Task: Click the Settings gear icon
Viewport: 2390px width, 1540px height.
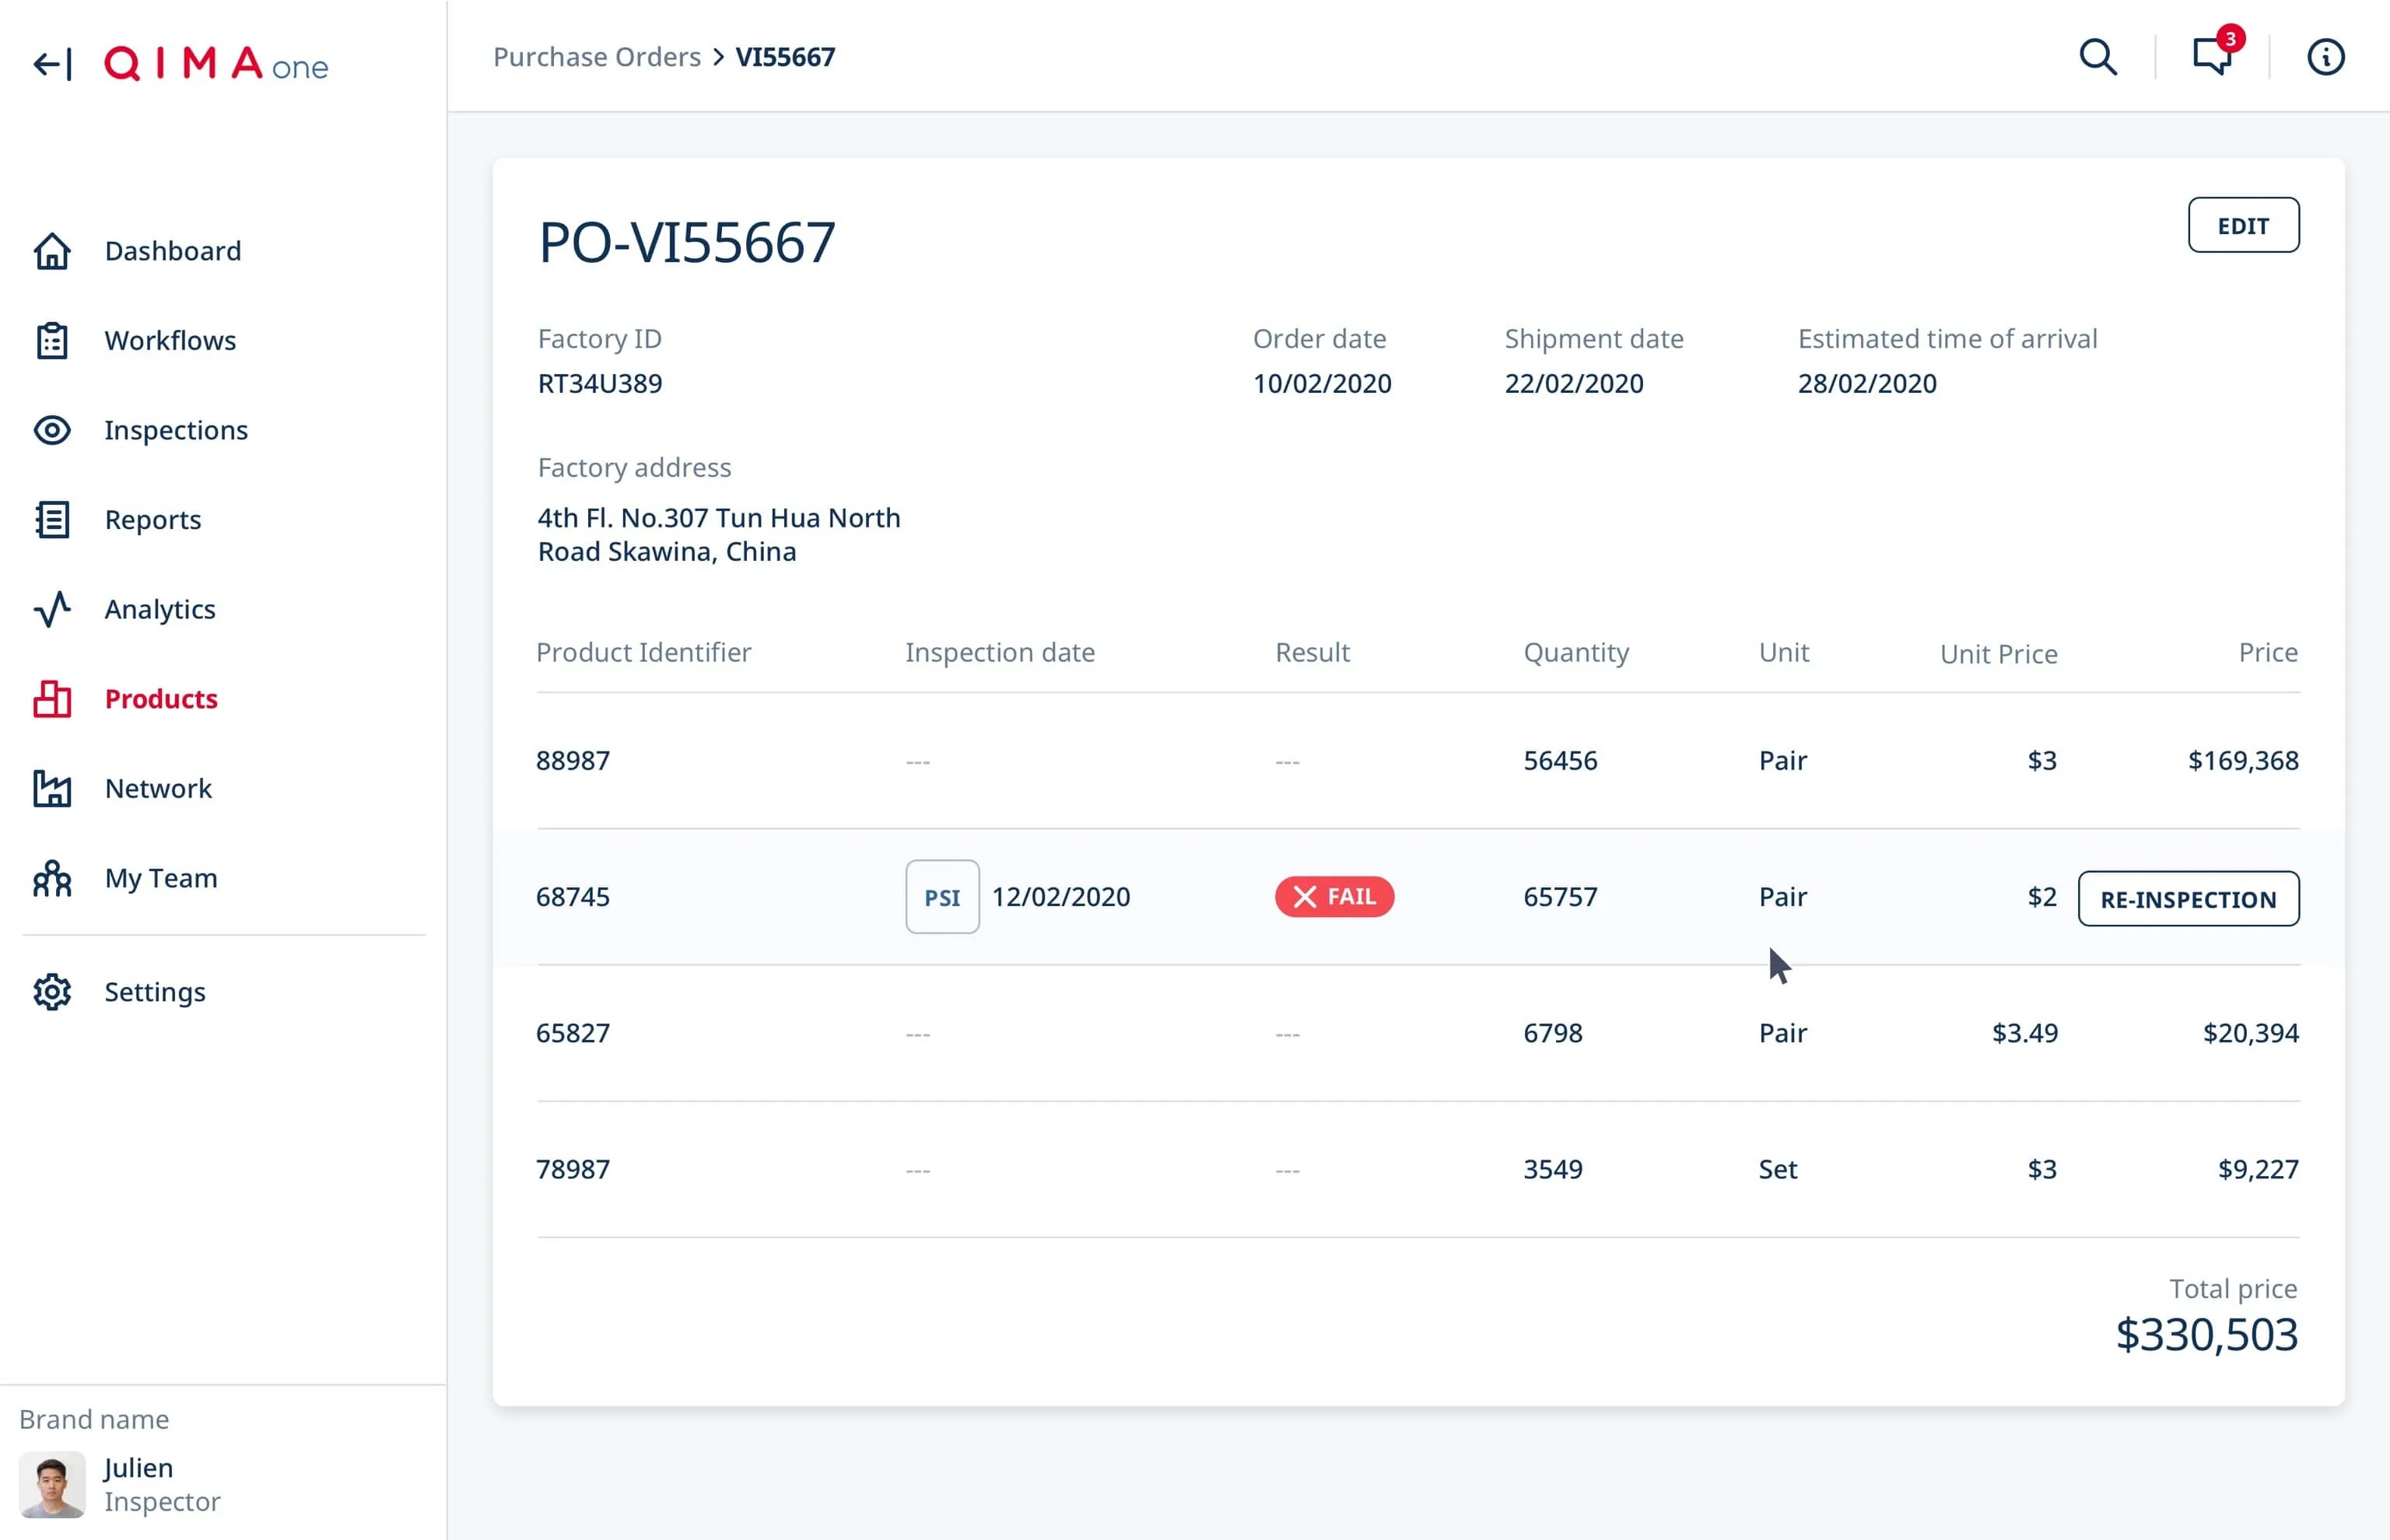Action: (52, 992)
